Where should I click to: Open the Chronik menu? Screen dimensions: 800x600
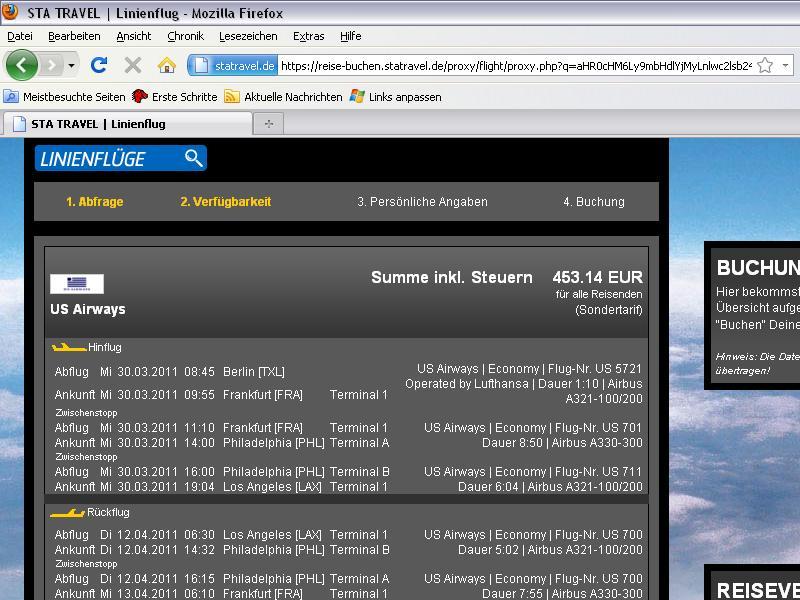[x=186, y=36]
